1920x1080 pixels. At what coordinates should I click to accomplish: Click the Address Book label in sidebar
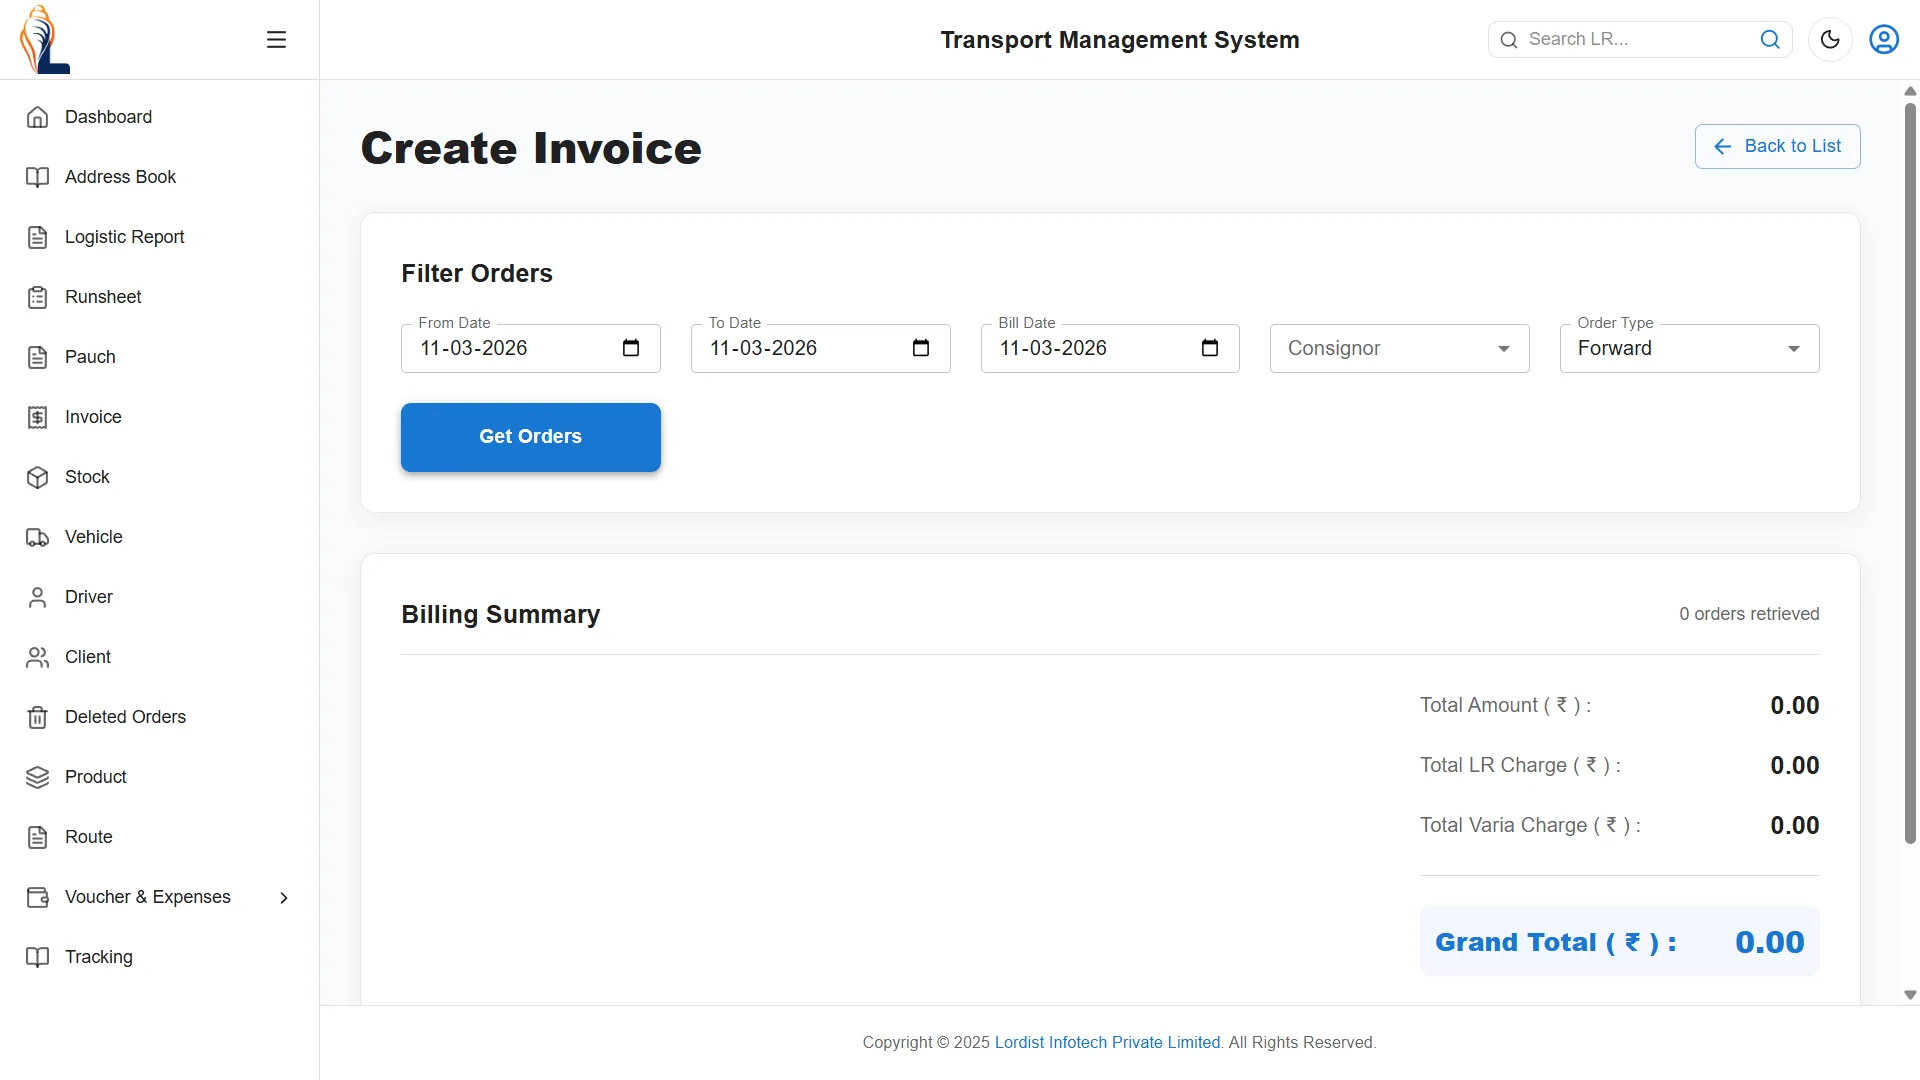coord(120,177)
